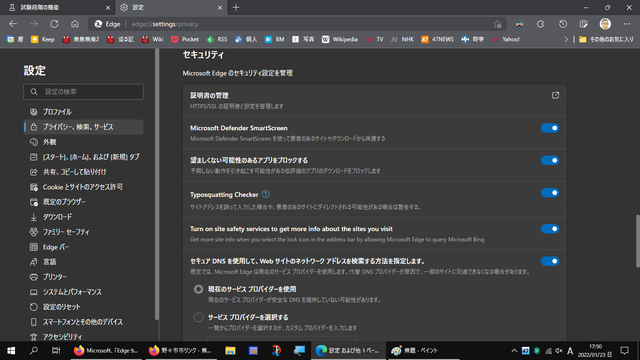
Task: Open the 47NEWS bookmark
Action: click(437, 39)
